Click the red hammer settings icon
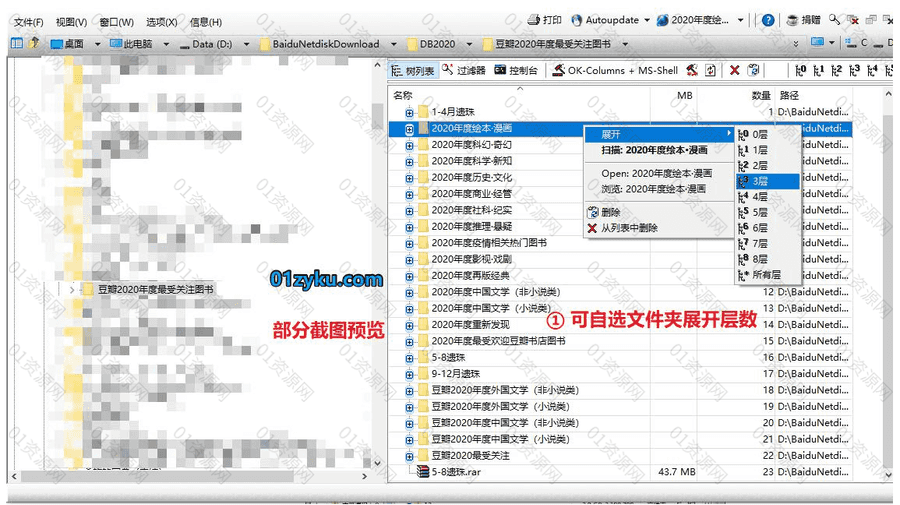The image size is (900, 505). (x=692, y=70)
